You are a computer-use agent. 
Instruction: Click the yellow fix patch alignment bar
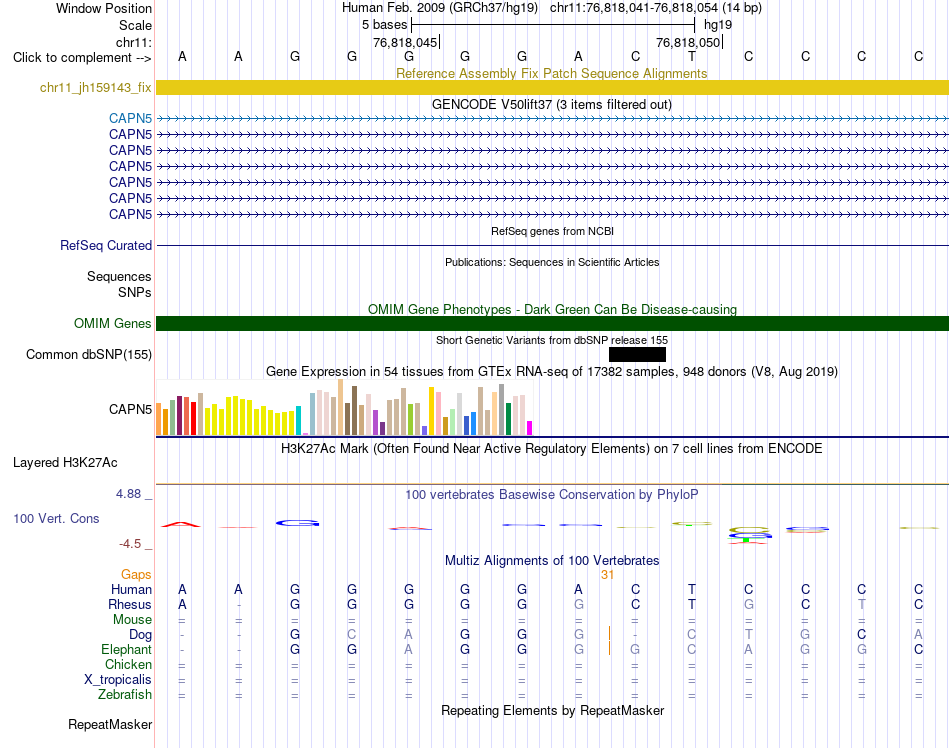(x=552, y=87)
